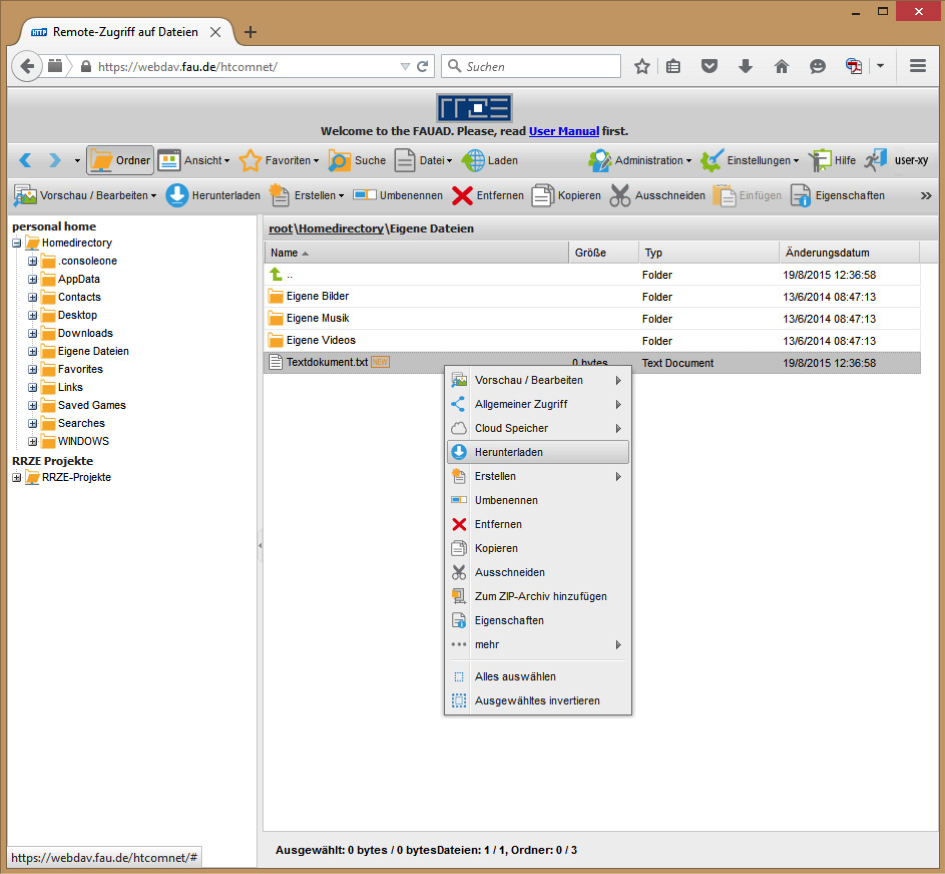Image resolution: width=945 pixels, height=874 pixels.
Task: Toggle the Ordner folder tree panel
Action: pyautogui.click(x=120, y=160)
